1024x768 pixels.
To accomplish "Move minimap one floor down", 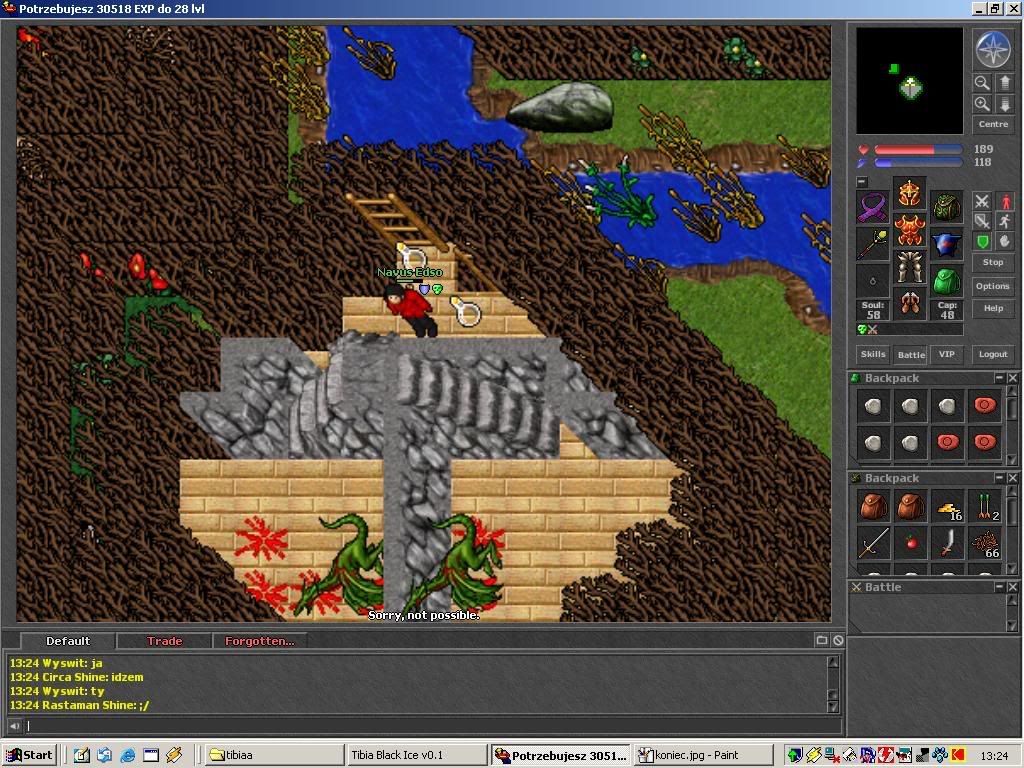I will (1004, 104).
